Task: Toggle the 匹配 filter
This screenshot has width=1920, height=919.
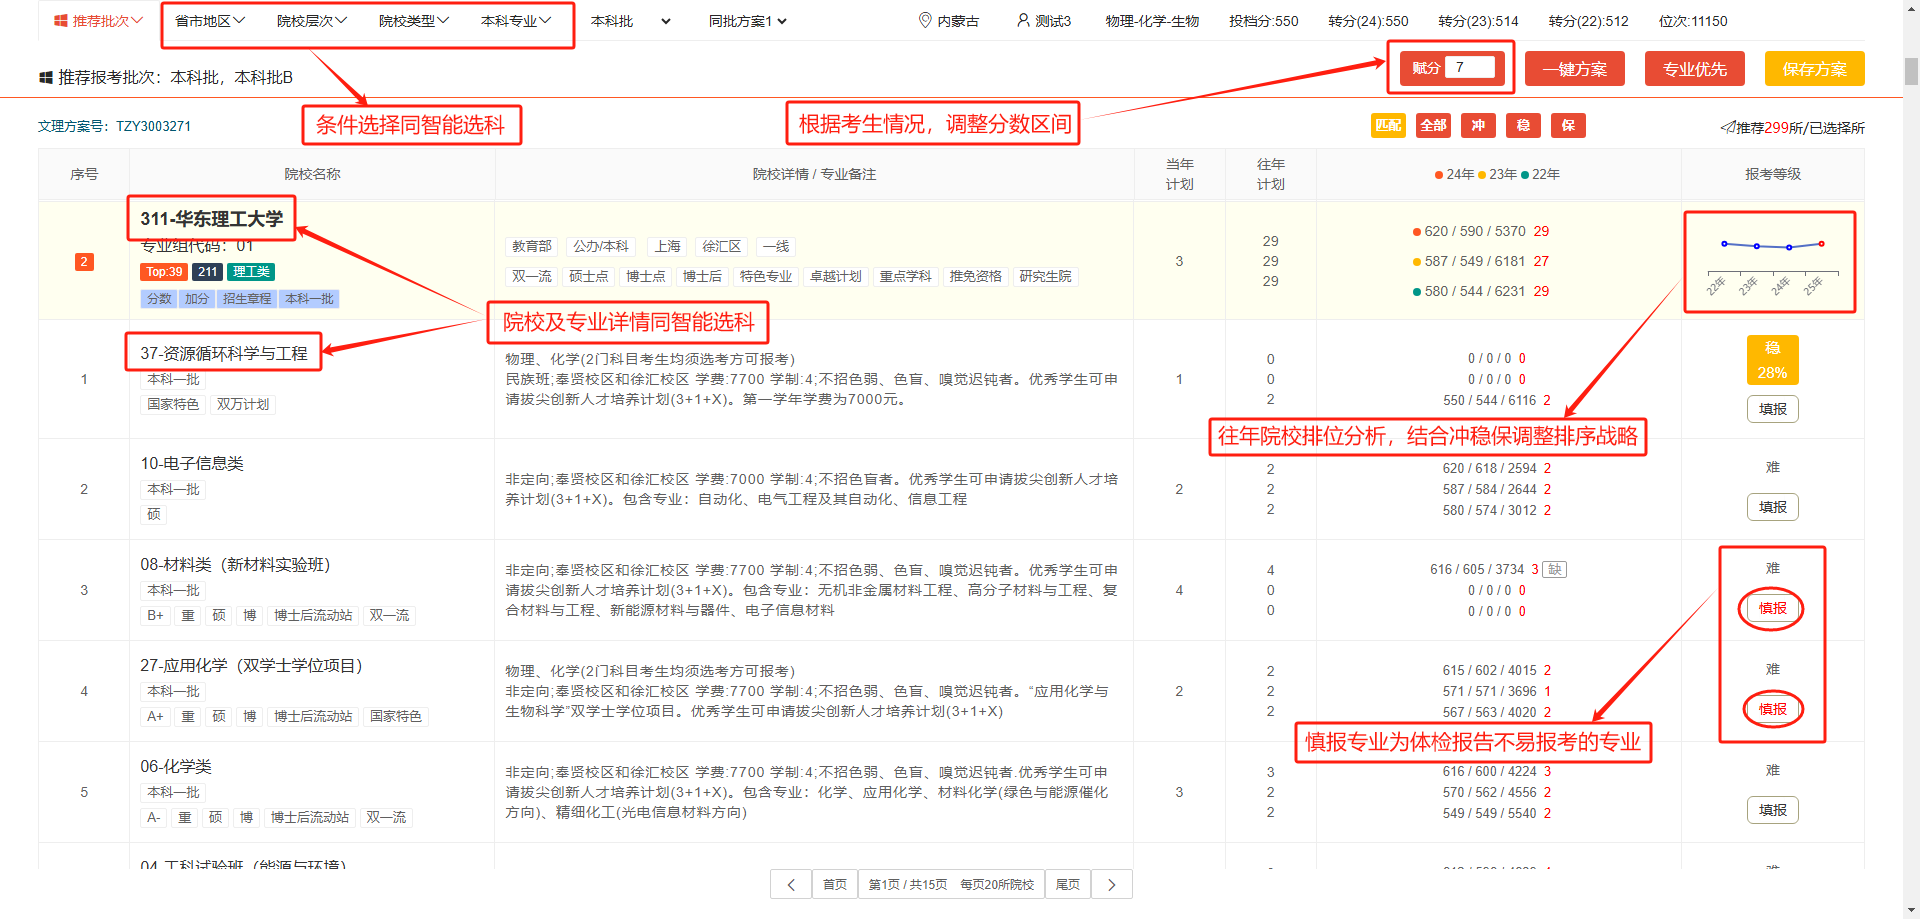Action: tap(1388, 125)
